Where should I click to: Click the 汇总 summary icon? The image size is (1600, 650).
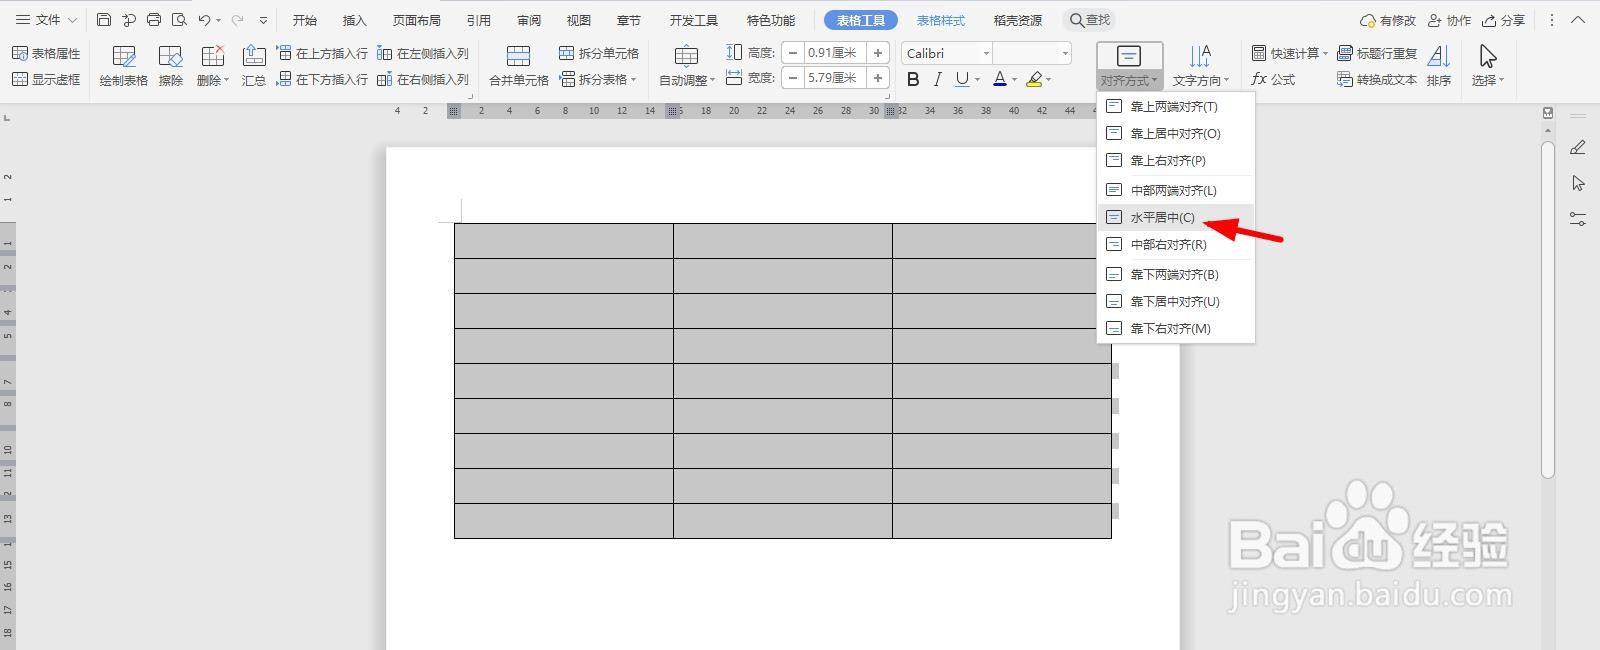pos(254,66)
